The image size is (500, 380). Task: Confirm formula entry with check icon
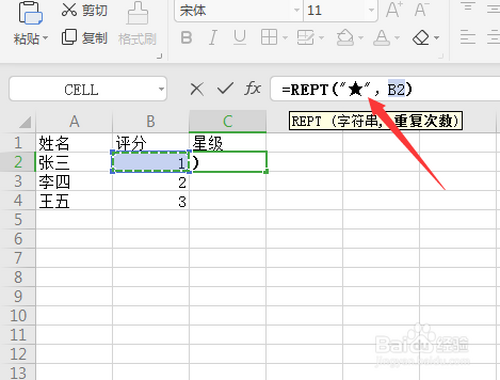click(x=225, y=89)
